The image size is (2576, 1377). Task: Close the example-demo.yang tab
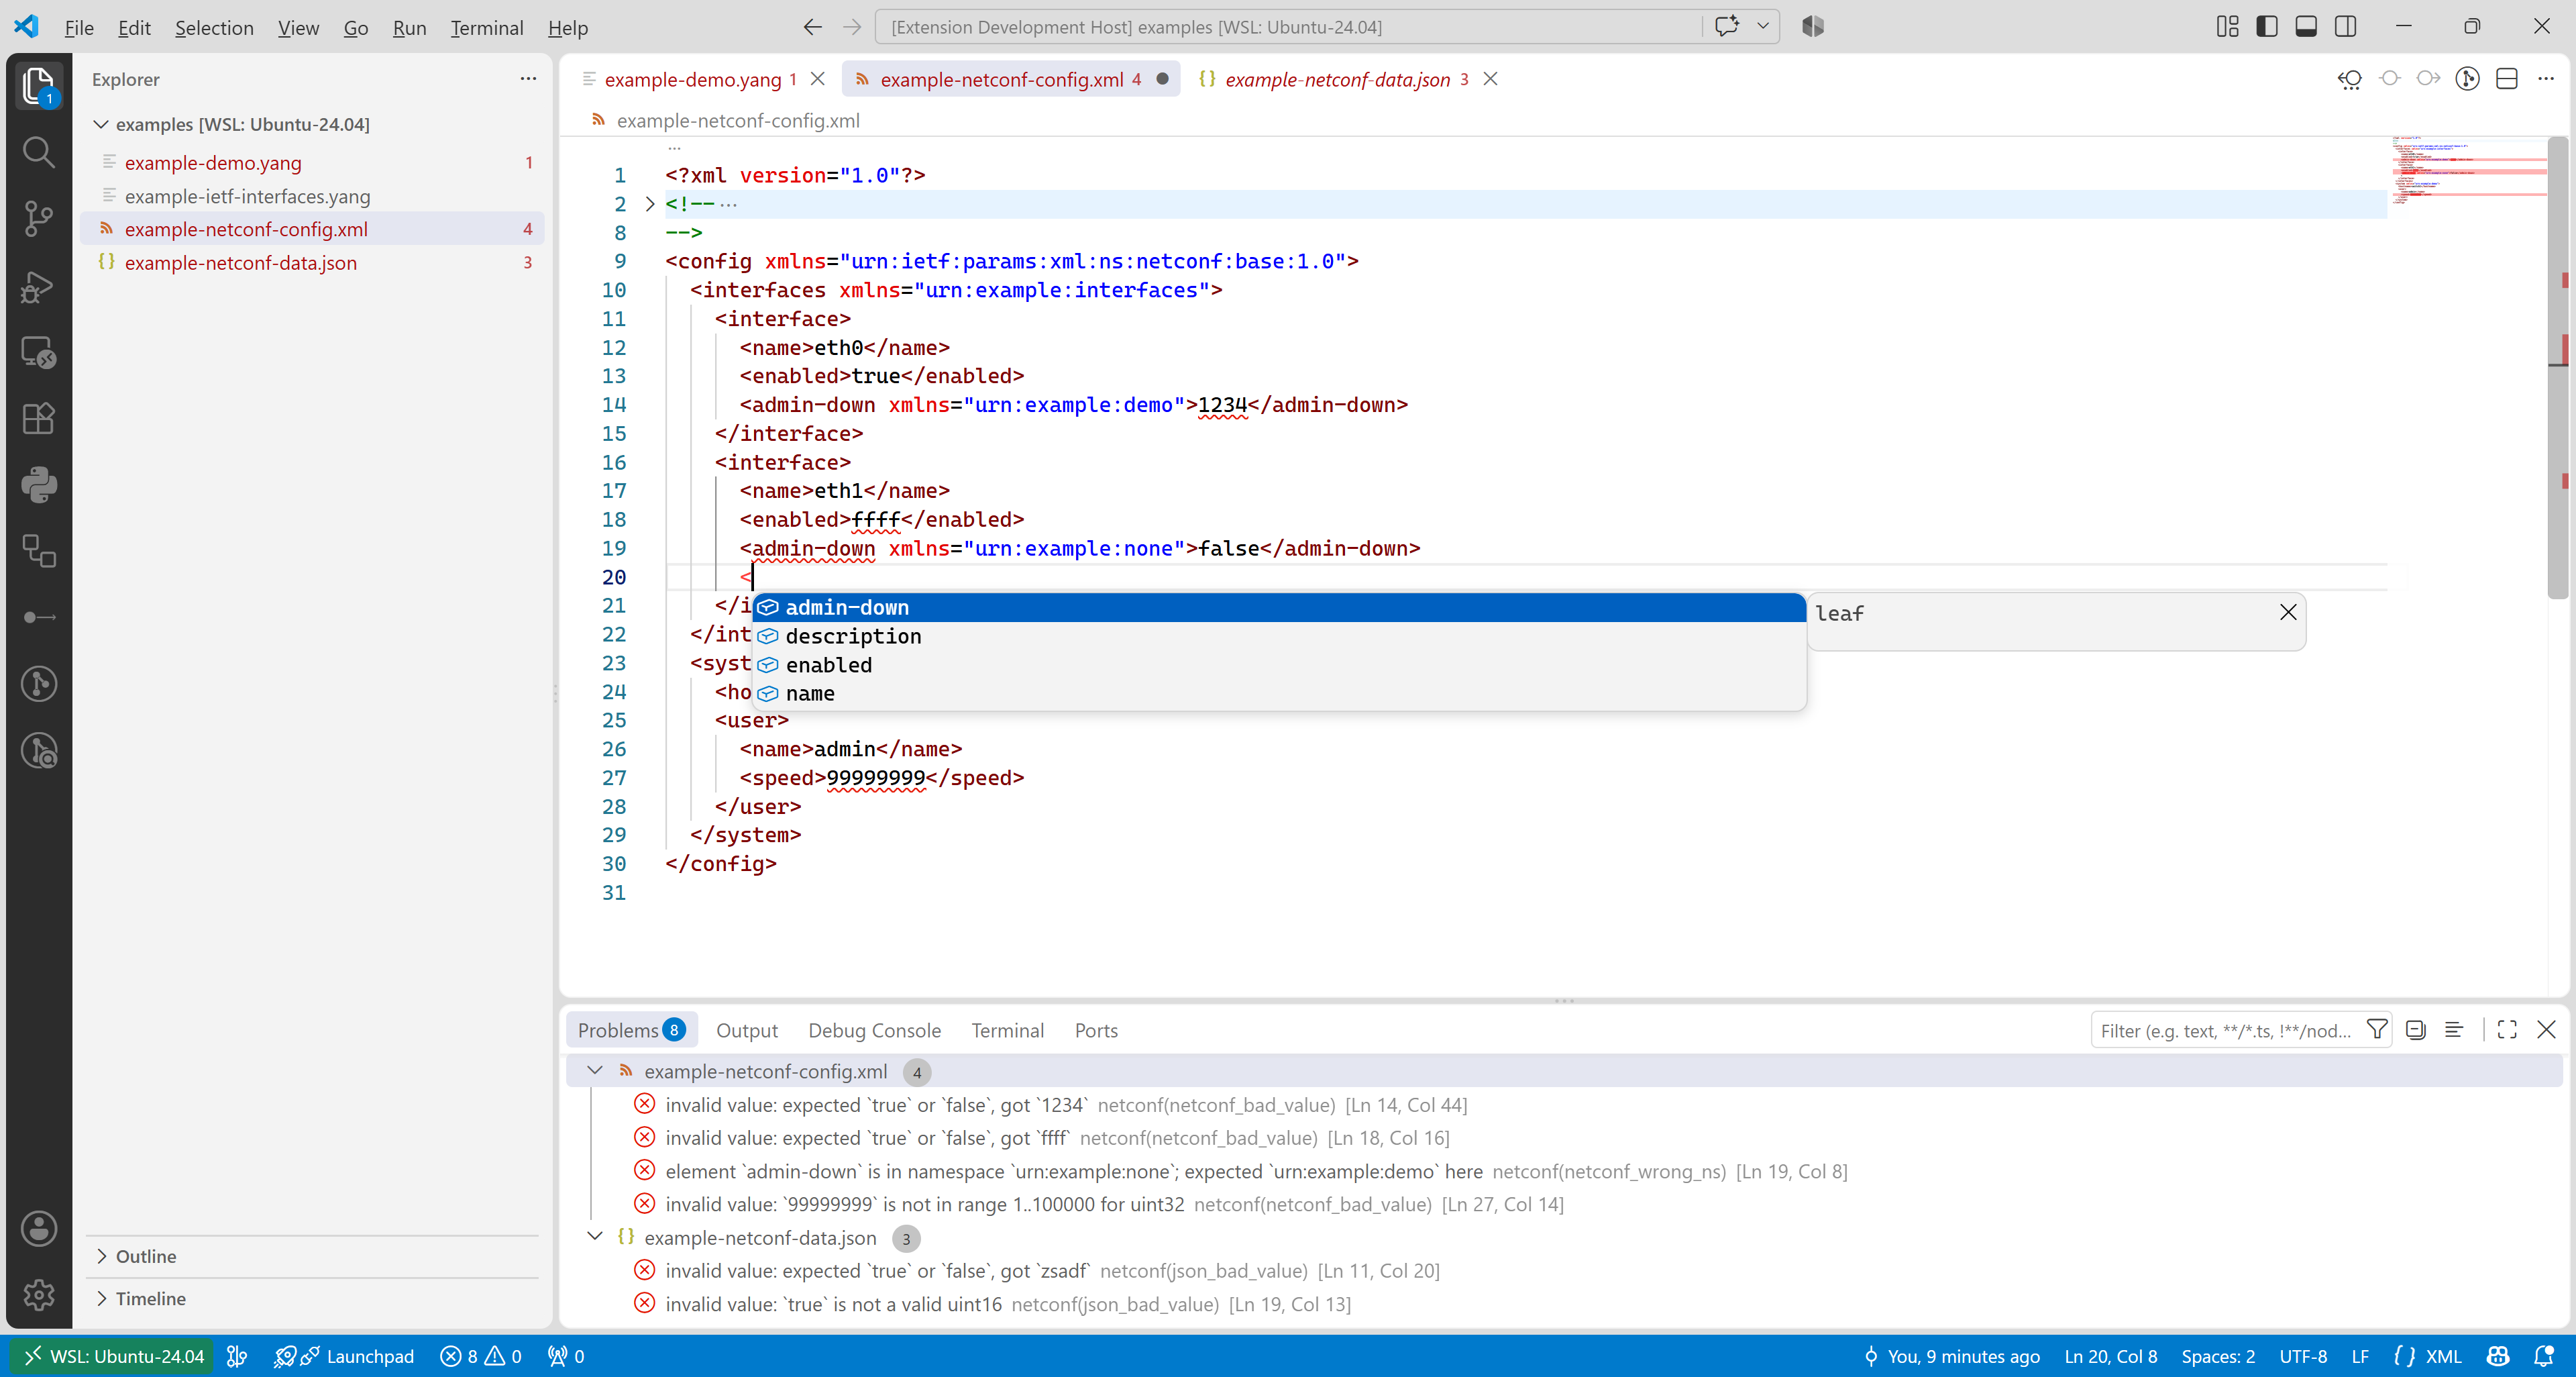click(818, 79)
